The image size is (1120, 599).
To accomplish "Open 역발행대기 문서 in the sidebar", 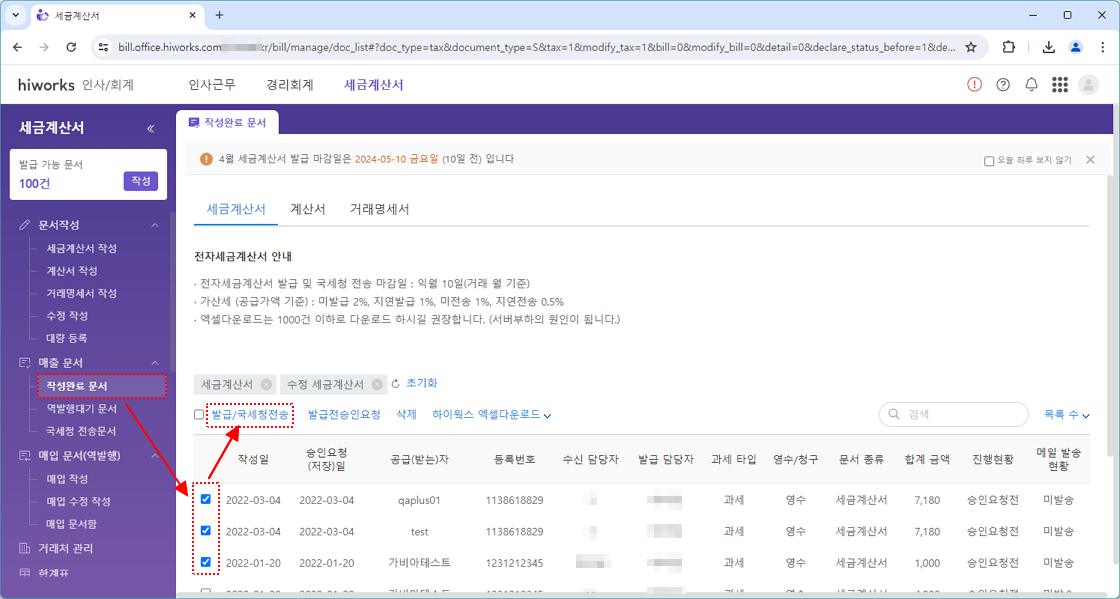I will (x=81, y=409).
